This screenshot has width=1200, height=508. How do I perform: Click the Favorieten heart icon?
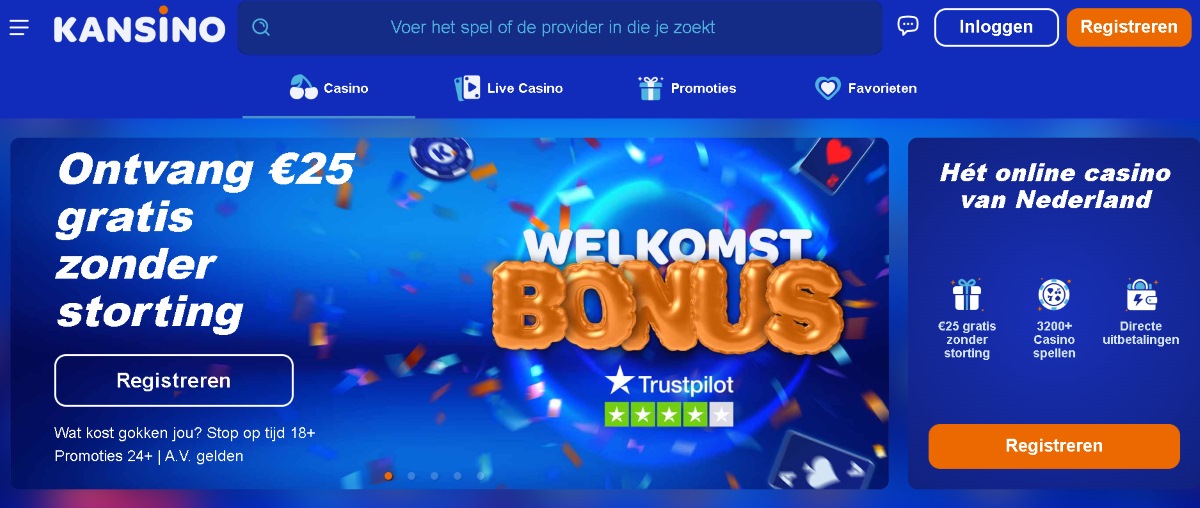click(x=827, y=88)
